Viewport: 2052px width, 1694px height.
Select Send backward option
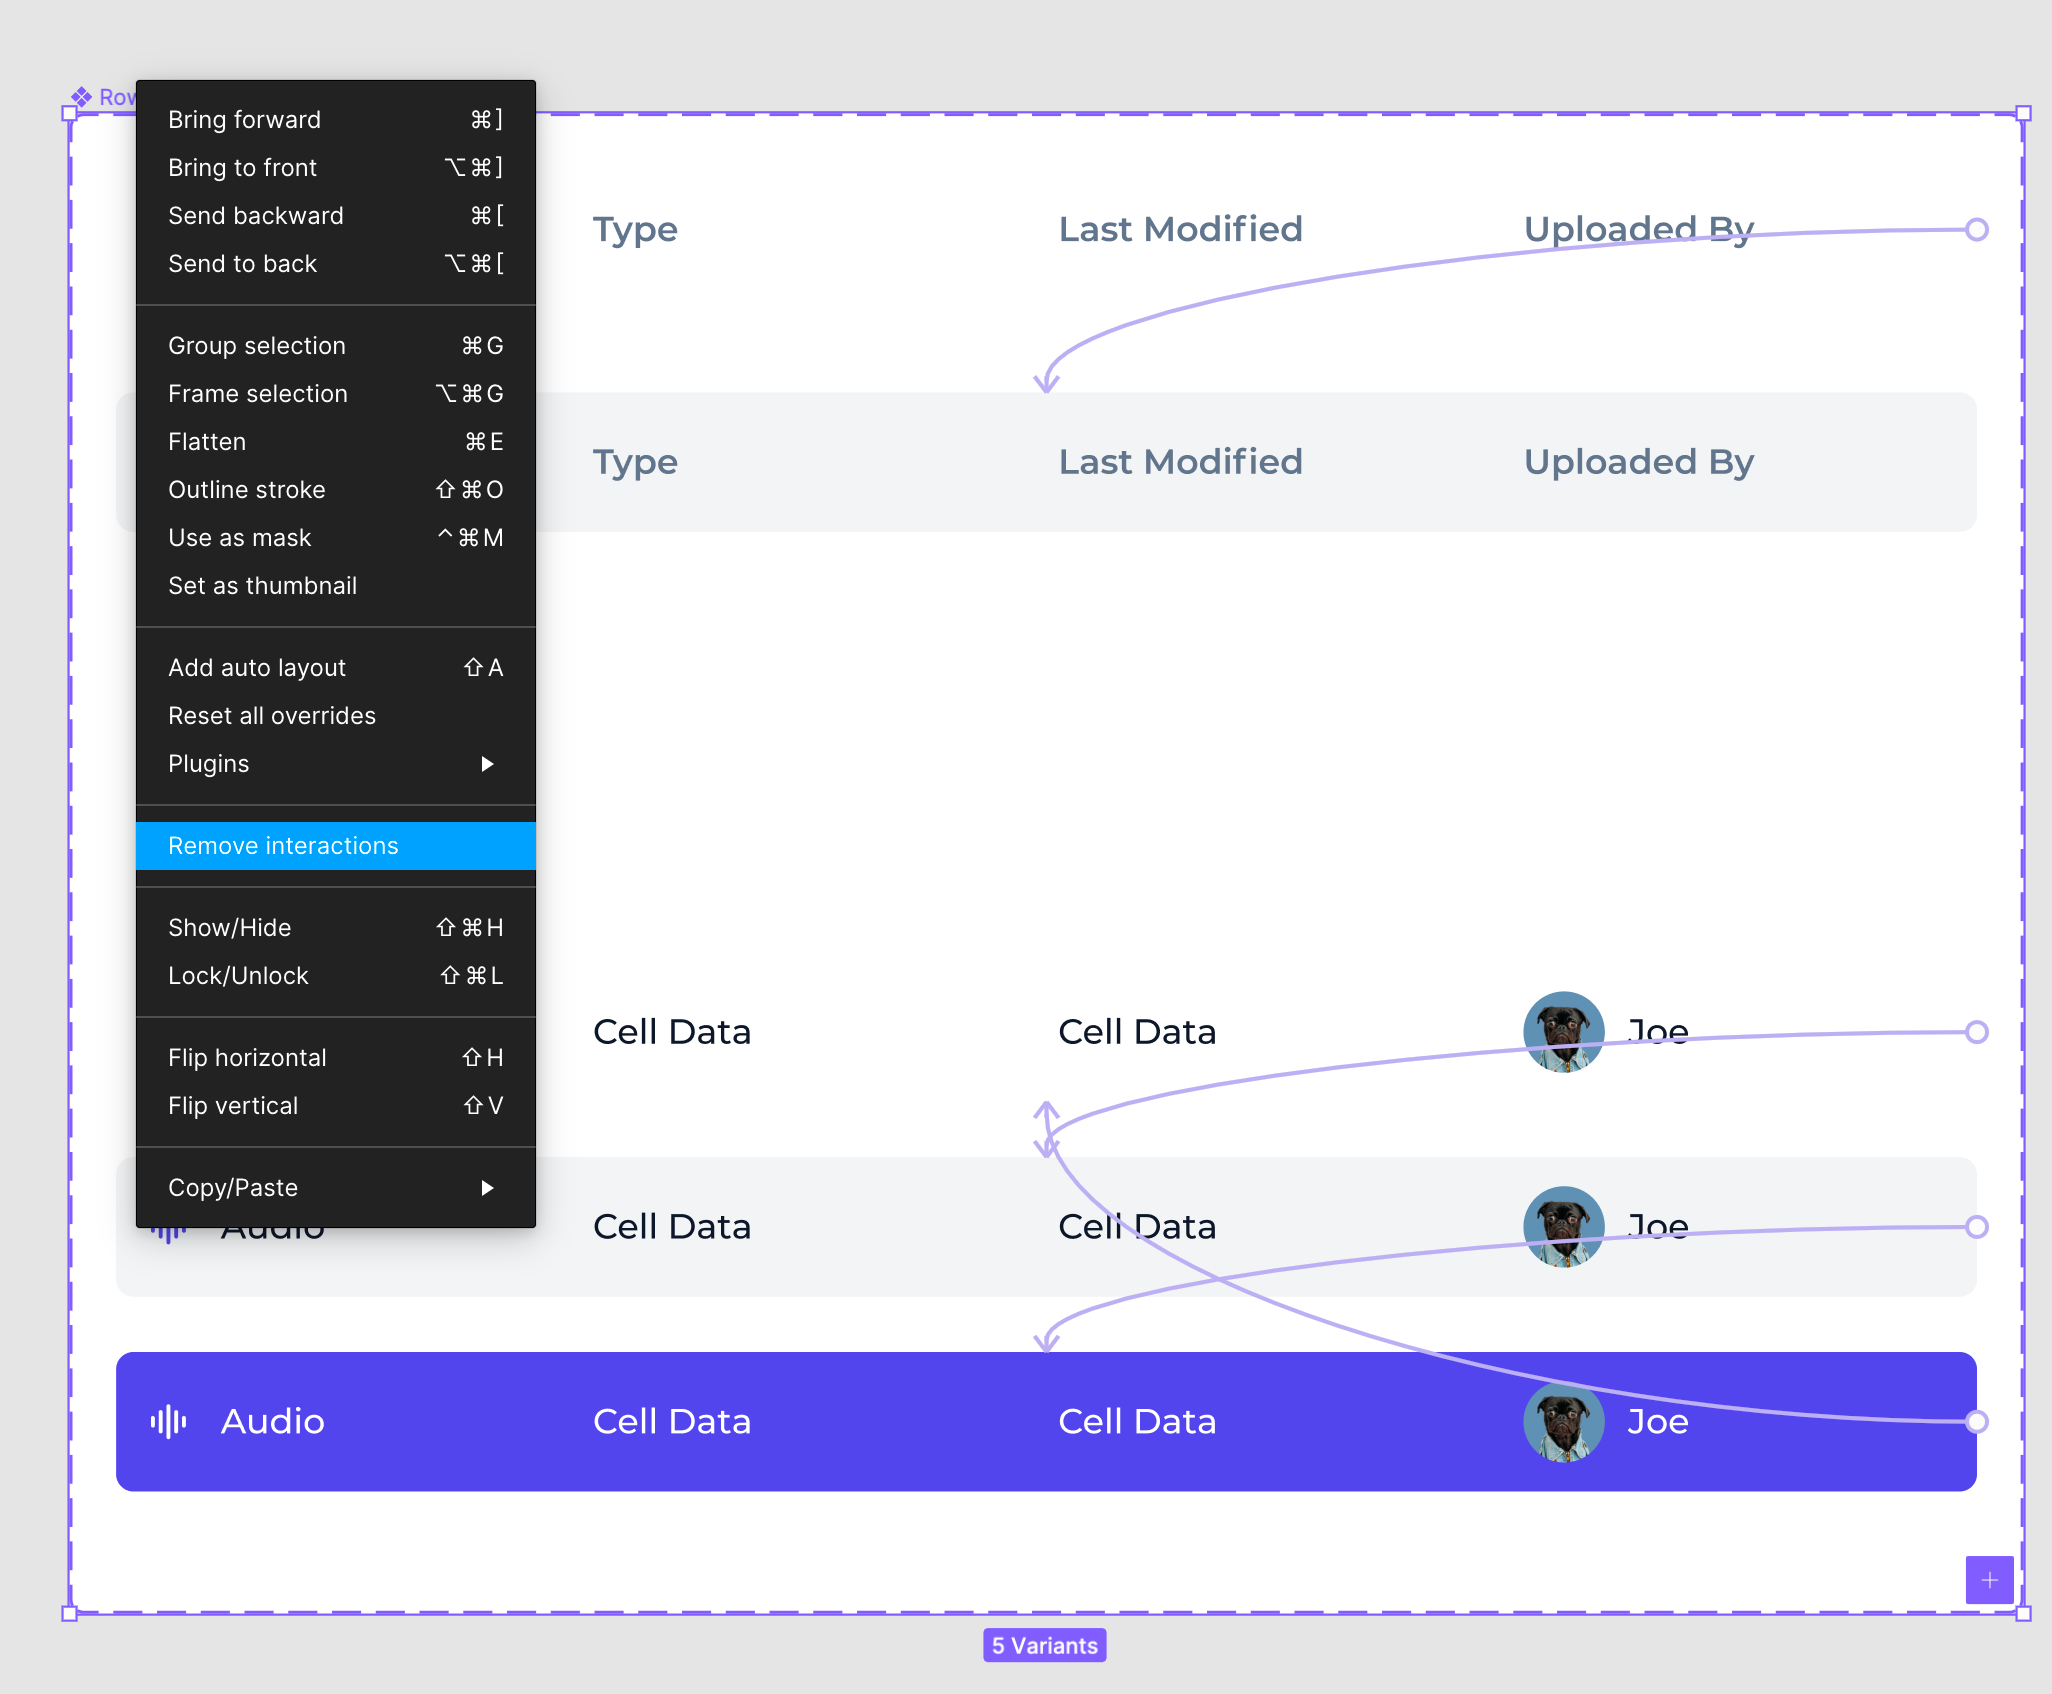pos(335,216)
